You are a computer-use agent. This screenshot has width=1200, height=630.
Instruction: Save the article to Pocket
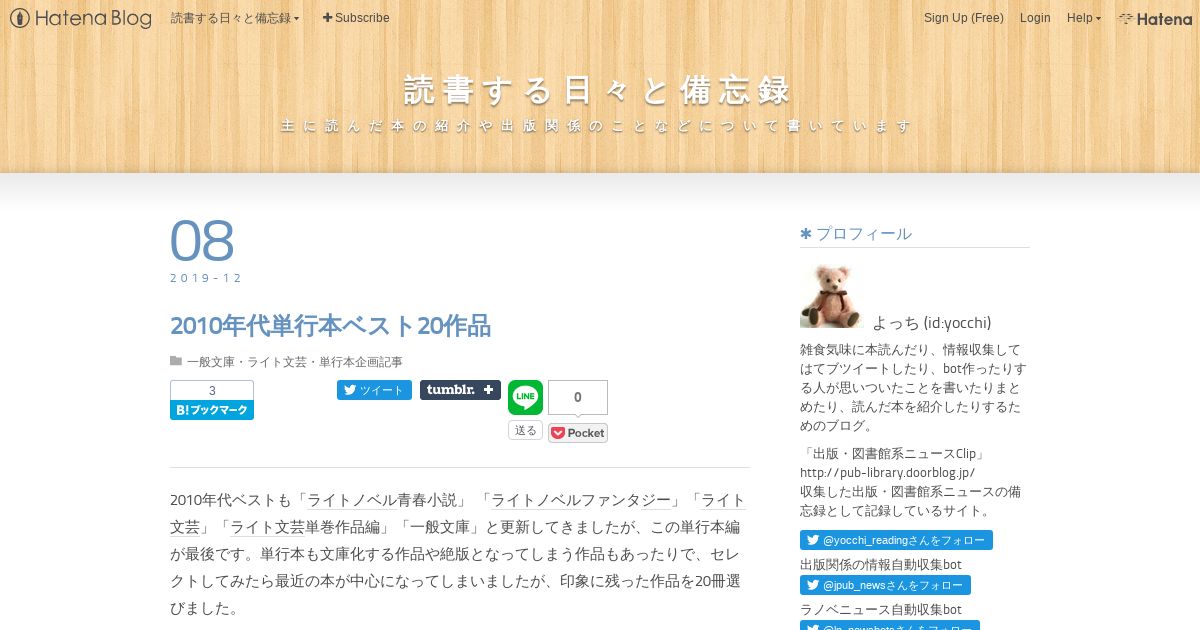coord(578,433)
